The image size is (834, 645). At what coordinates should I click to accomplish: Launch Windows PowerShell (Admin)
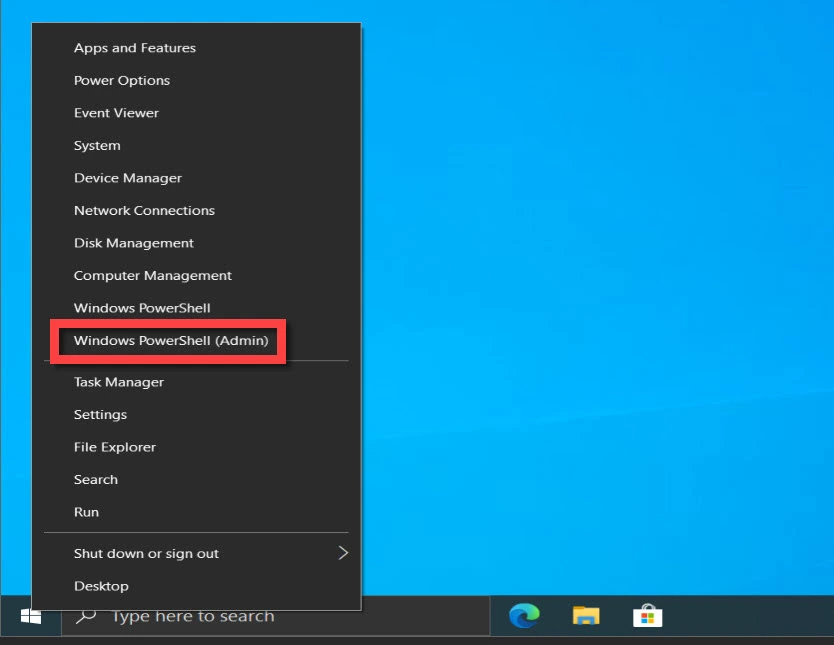pos(196,340)
